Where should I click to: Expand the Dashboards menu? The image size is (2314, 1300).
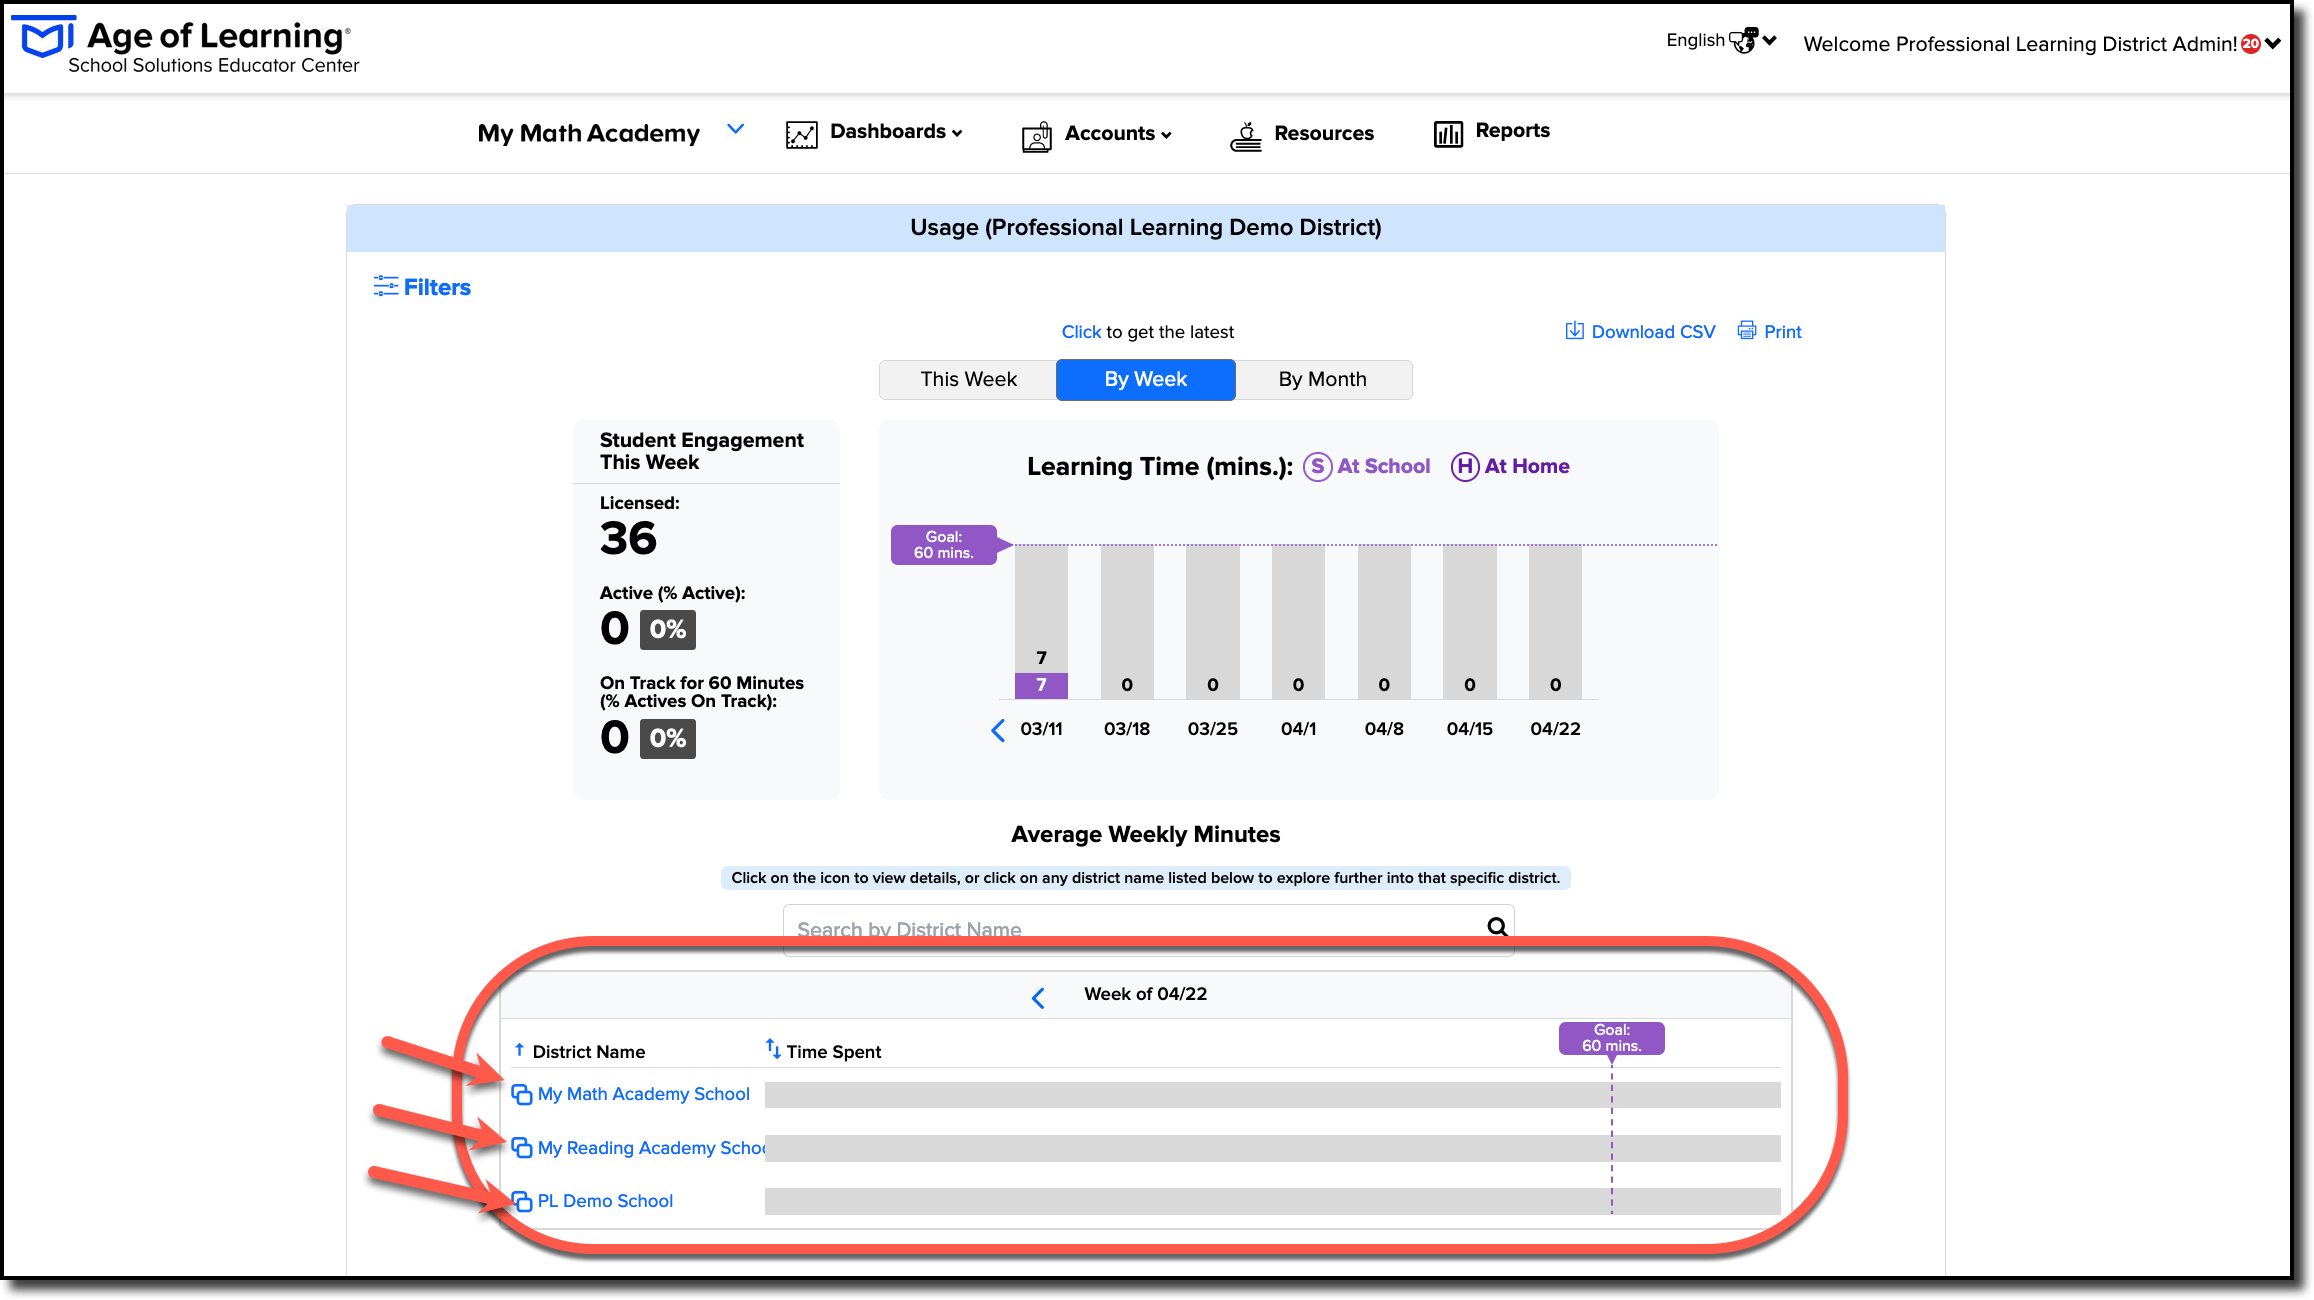[x=957, y=133]
